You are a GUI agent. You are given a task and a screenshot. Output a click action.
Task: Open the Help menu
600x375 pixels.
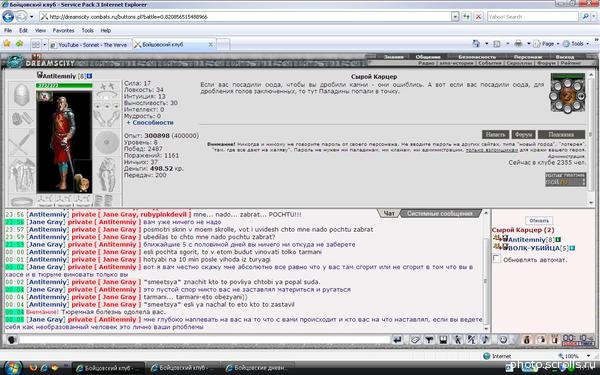pos(106,30)
